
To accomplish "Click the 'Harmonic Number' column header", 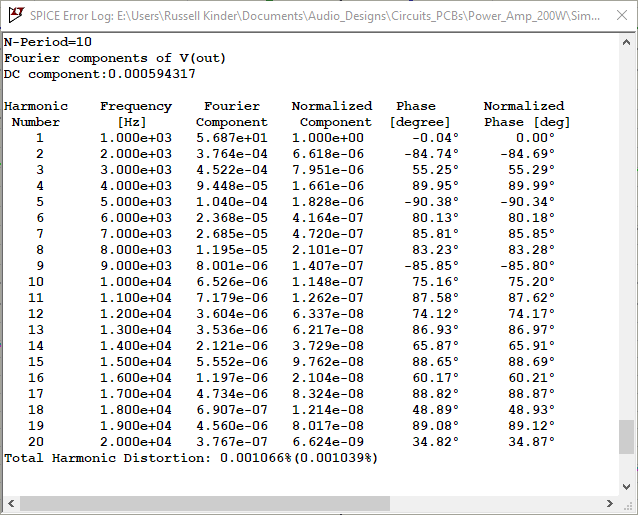I will tap(36, 114).
